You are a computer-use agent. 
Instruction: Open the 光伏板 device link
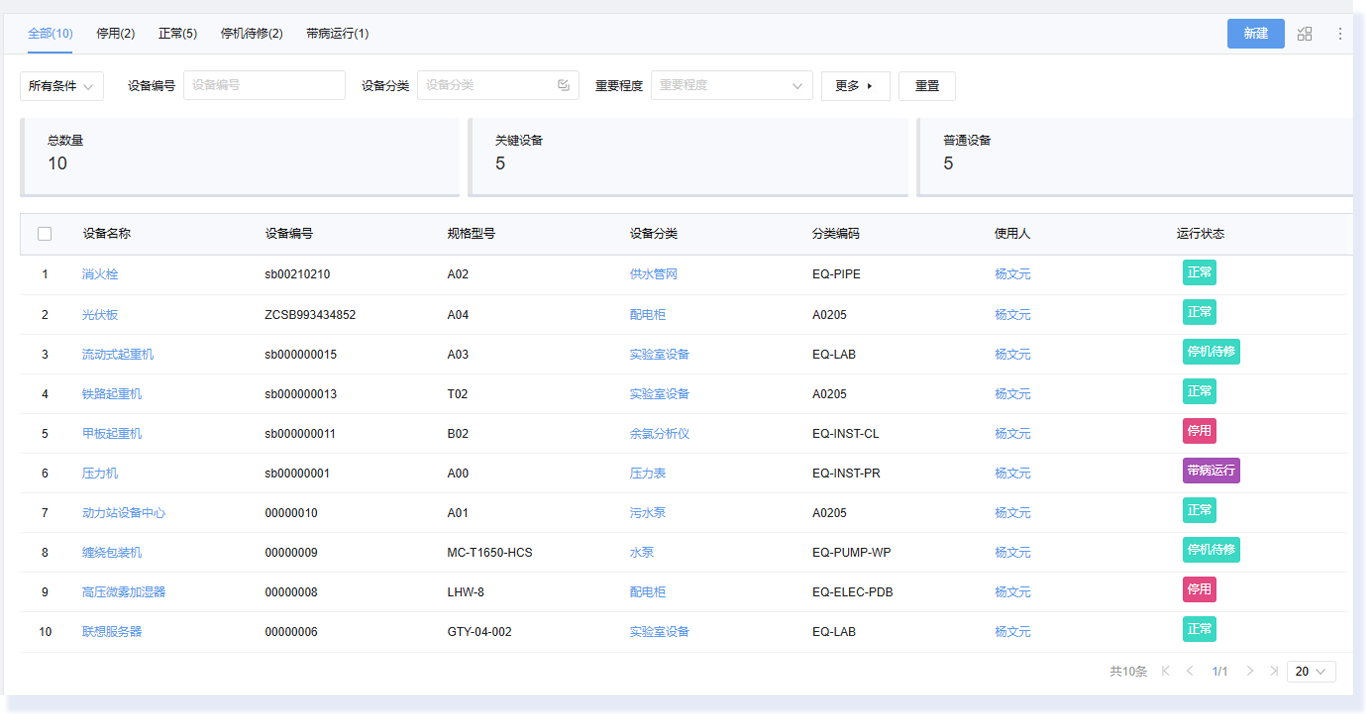click(100, 314)
